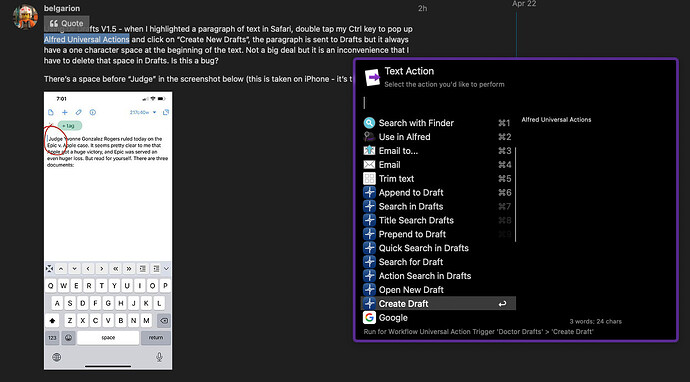690x382 pixels.
Task: Click the highlighted Alfred Universal Actions text
Action: point(87,39)
